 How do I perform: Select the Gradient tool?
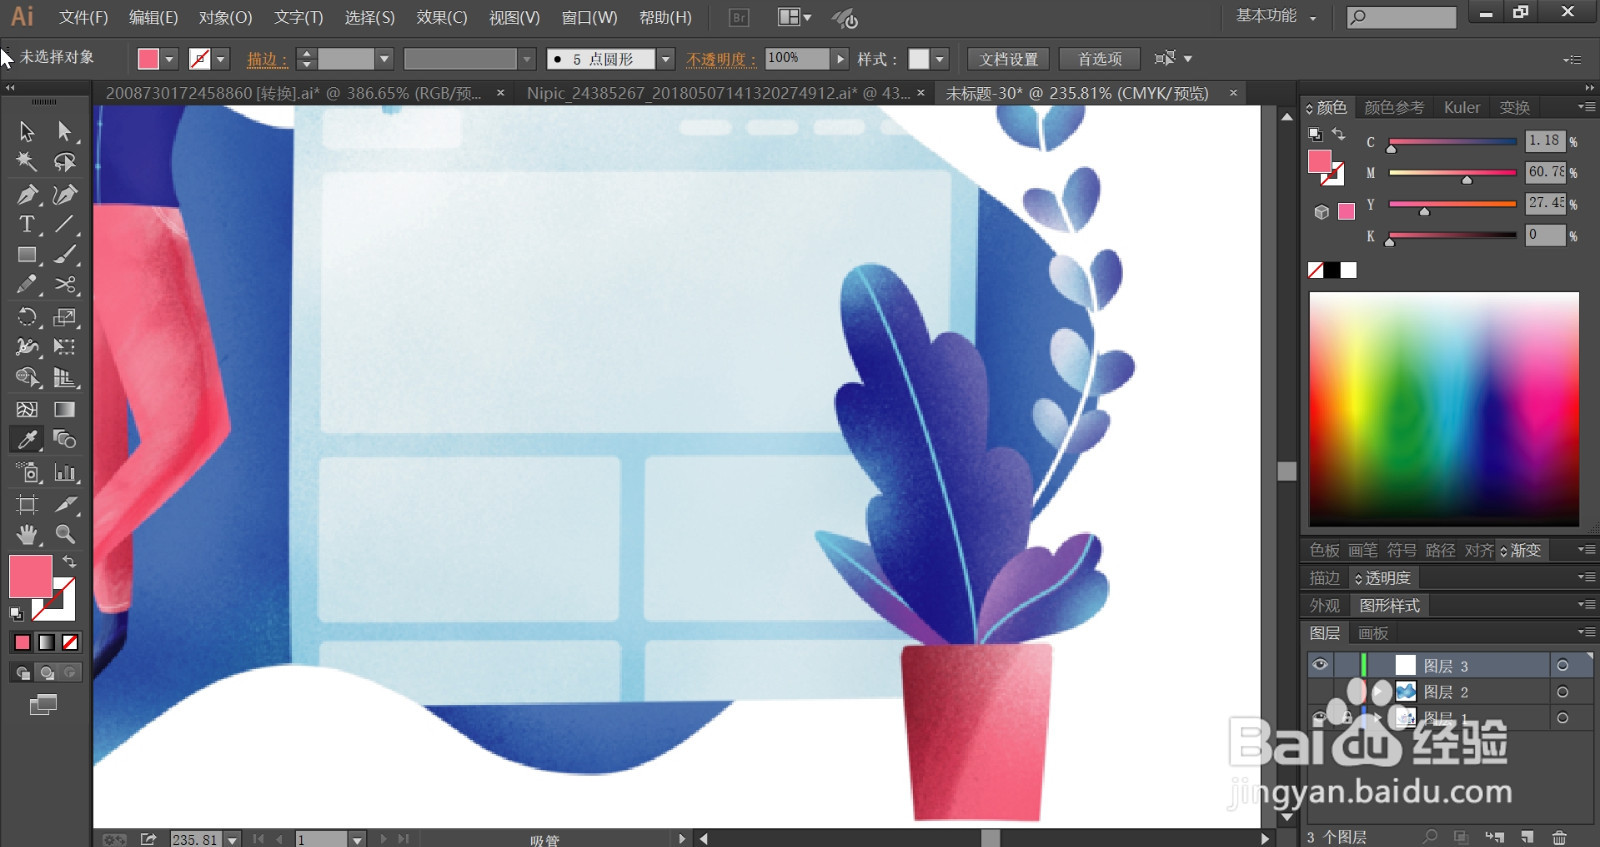[65, 409]
